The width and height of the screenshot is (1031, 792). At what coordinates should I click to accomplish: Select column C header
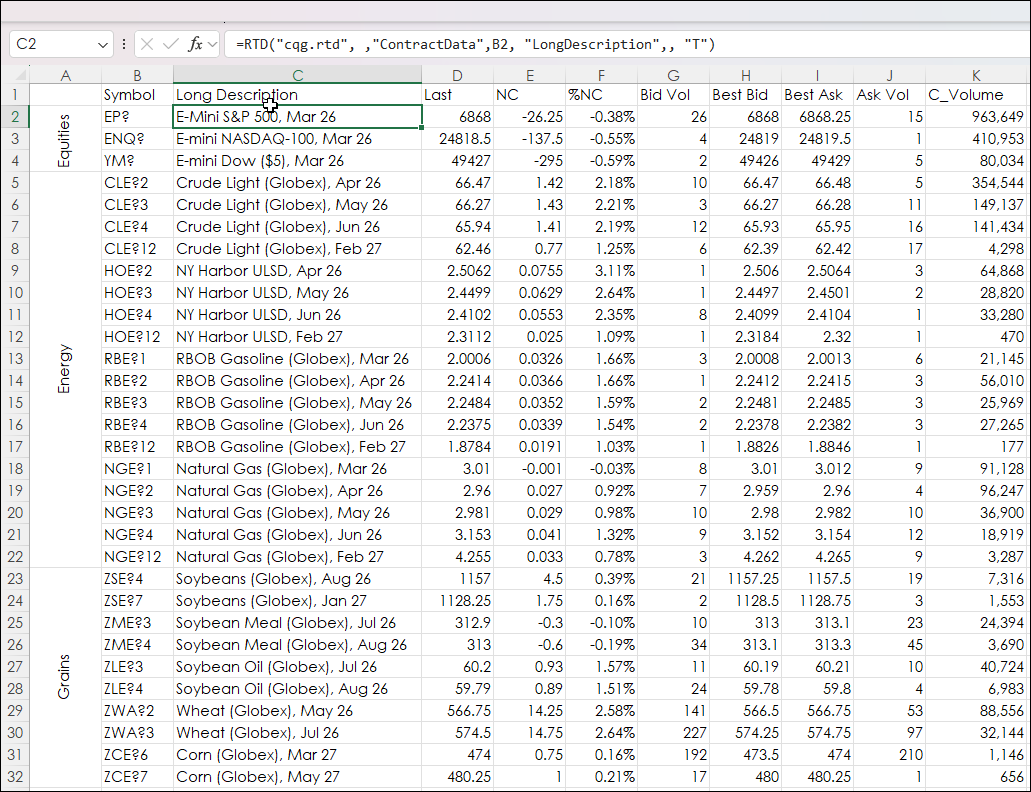(297, 76)
